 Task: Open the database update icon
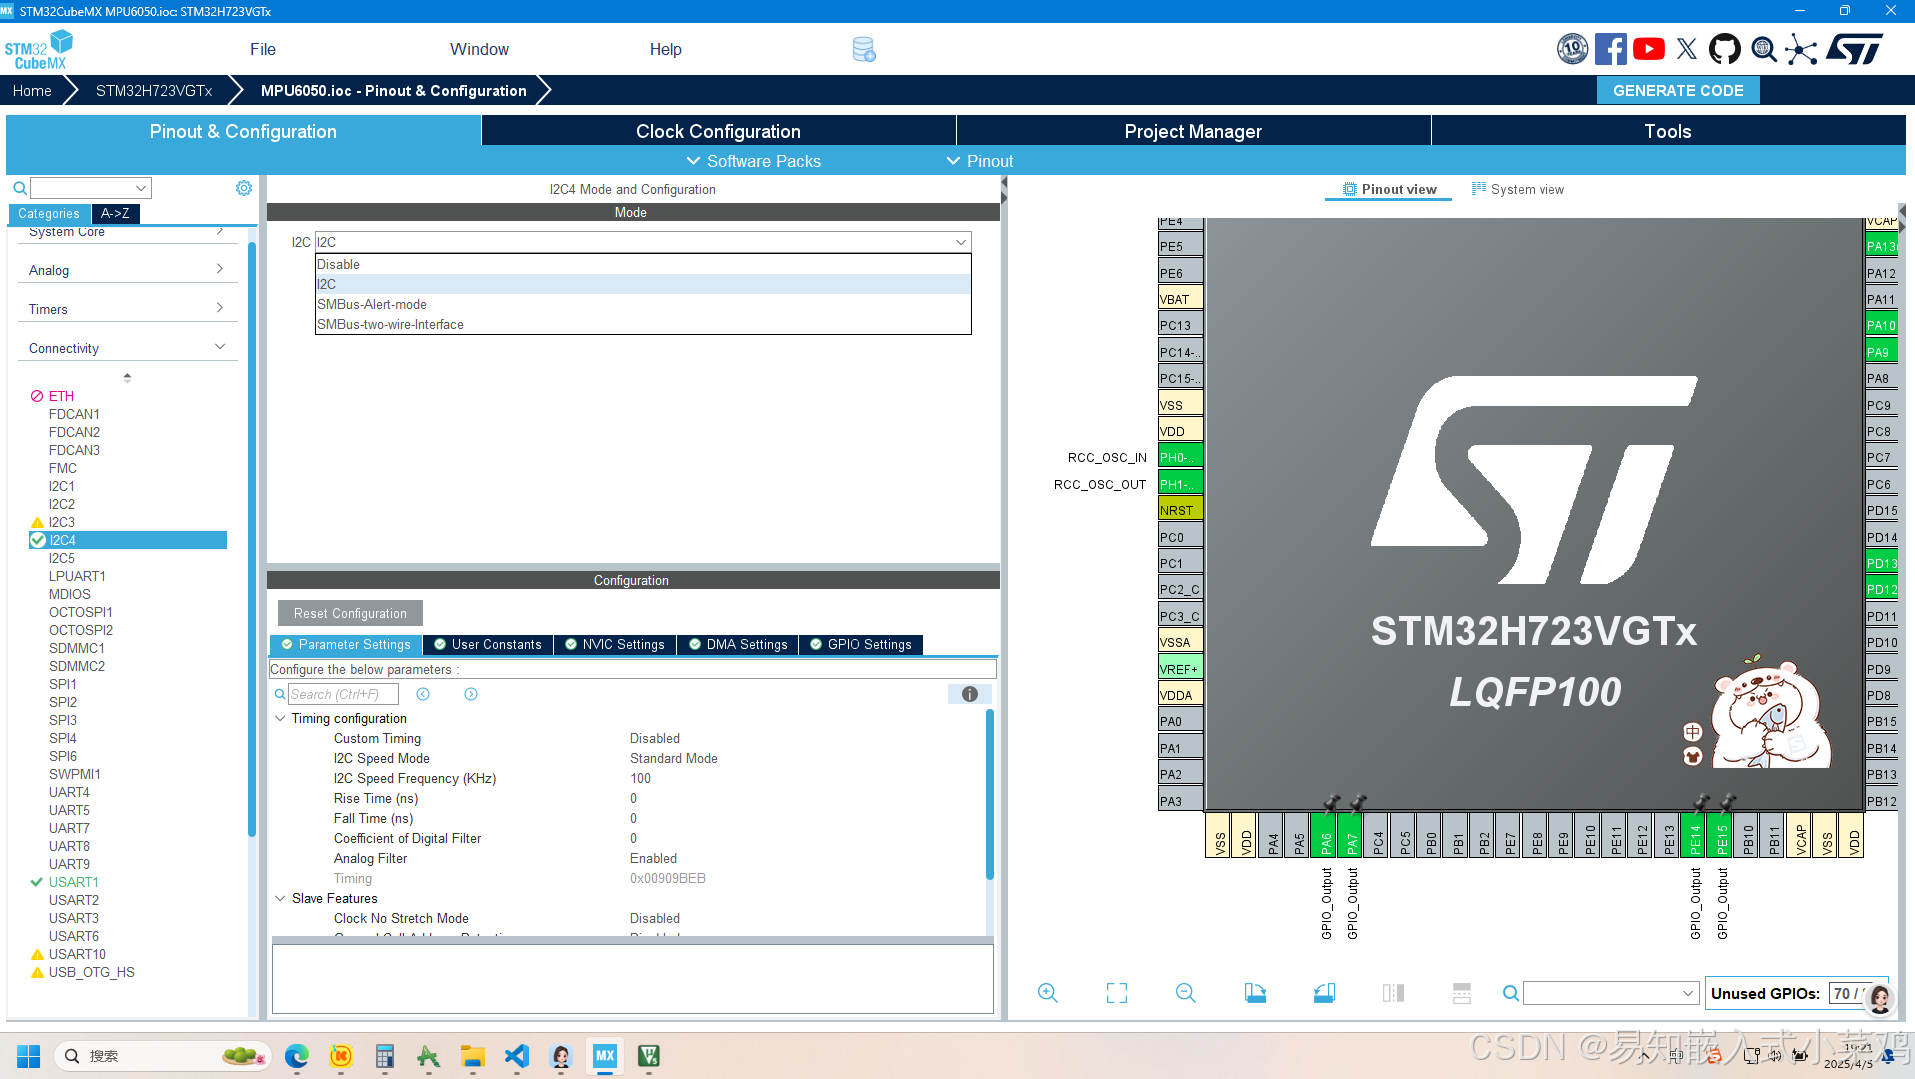click(x=864, y=49)
